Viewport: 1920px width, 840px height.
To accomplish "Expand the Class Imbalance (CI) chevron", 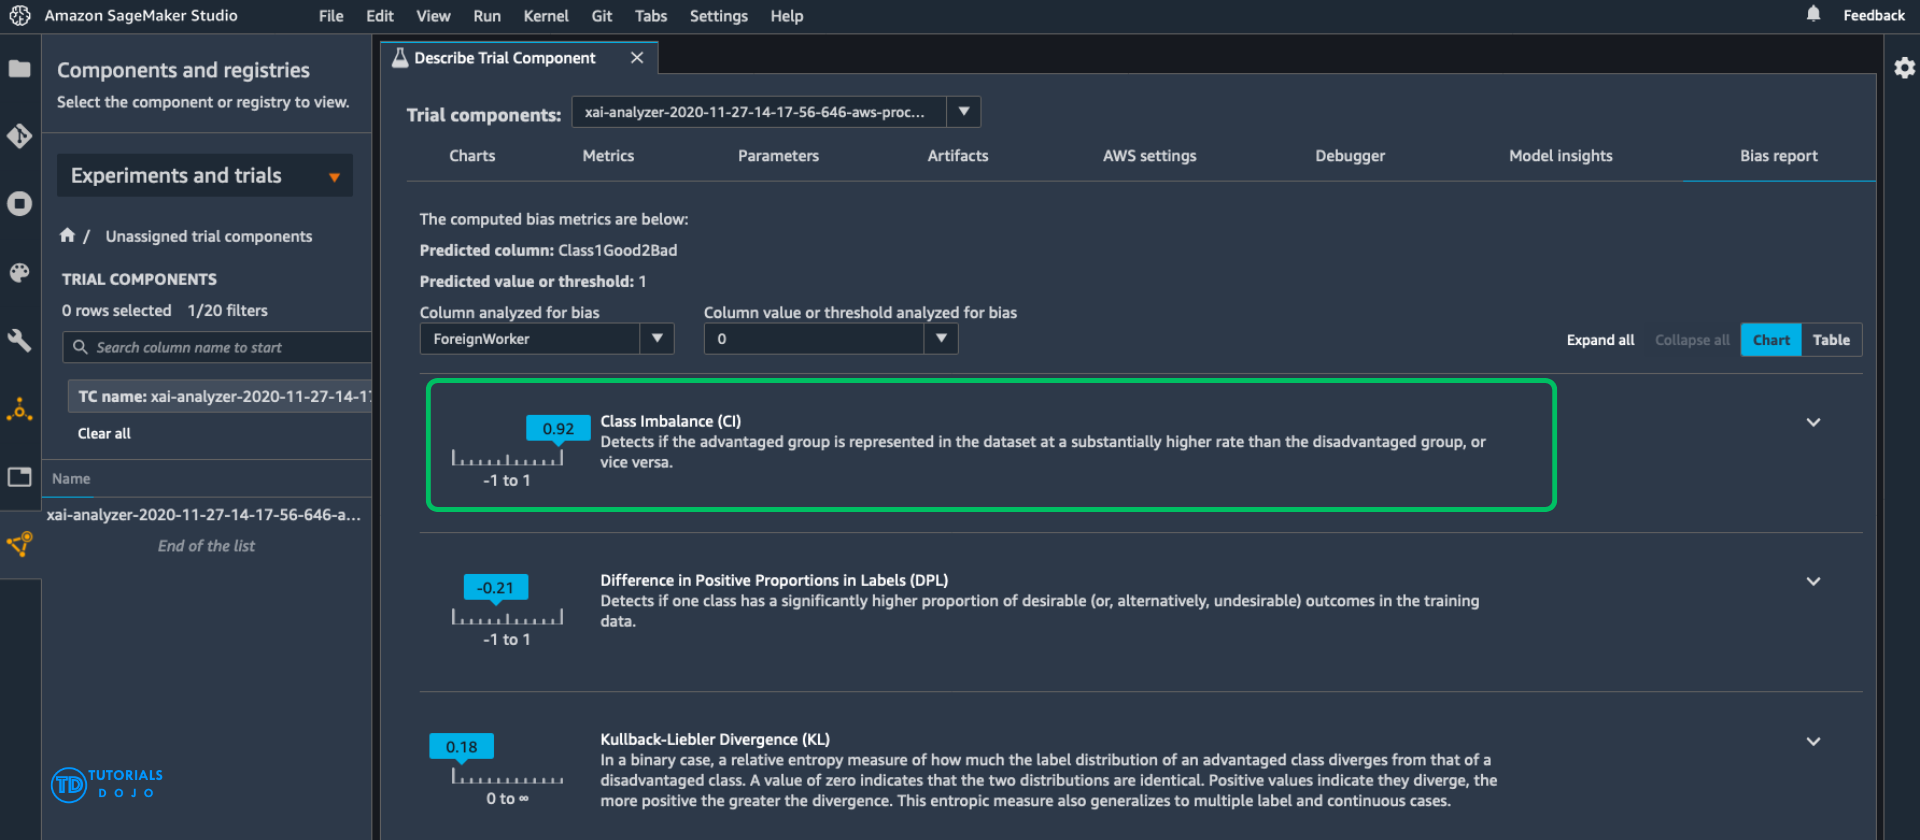I will [x=1813, y=423].
